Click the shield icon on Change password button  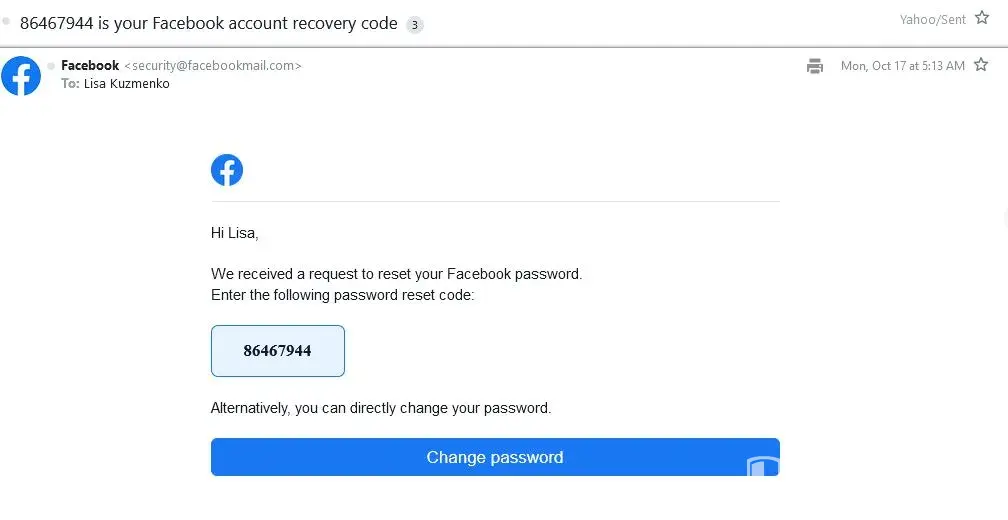pyautogui.click(x=762, y=467)
